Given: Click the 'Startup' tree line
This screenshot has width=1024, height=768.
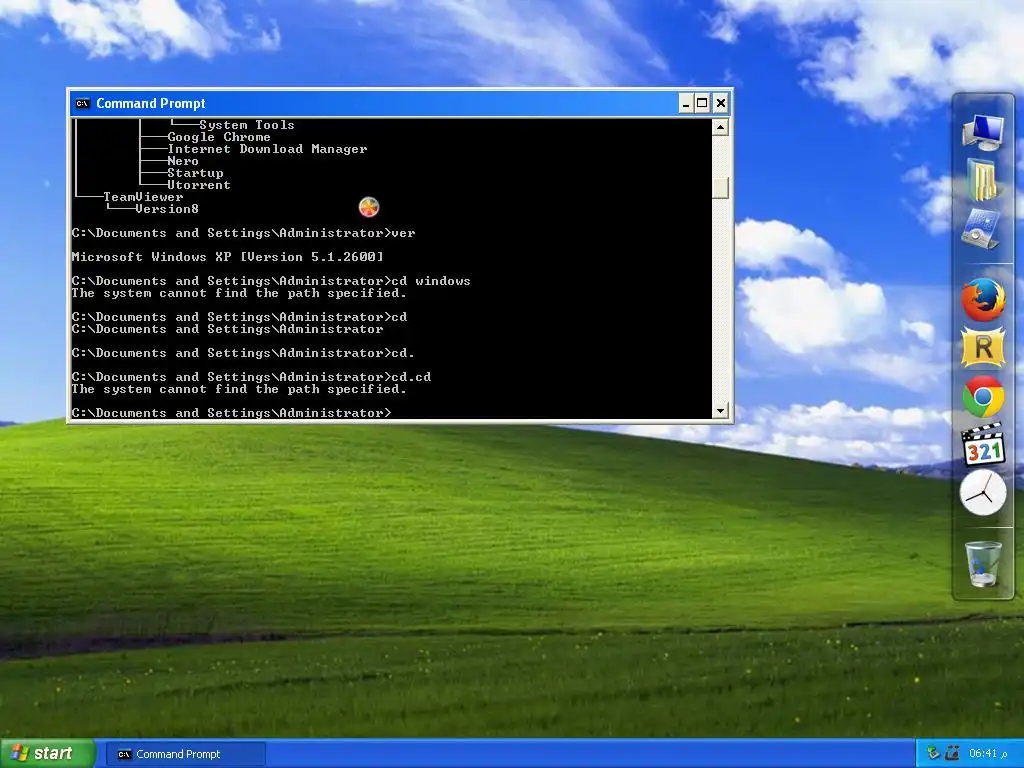Looking at the screenshot, I should pos(195,173).
